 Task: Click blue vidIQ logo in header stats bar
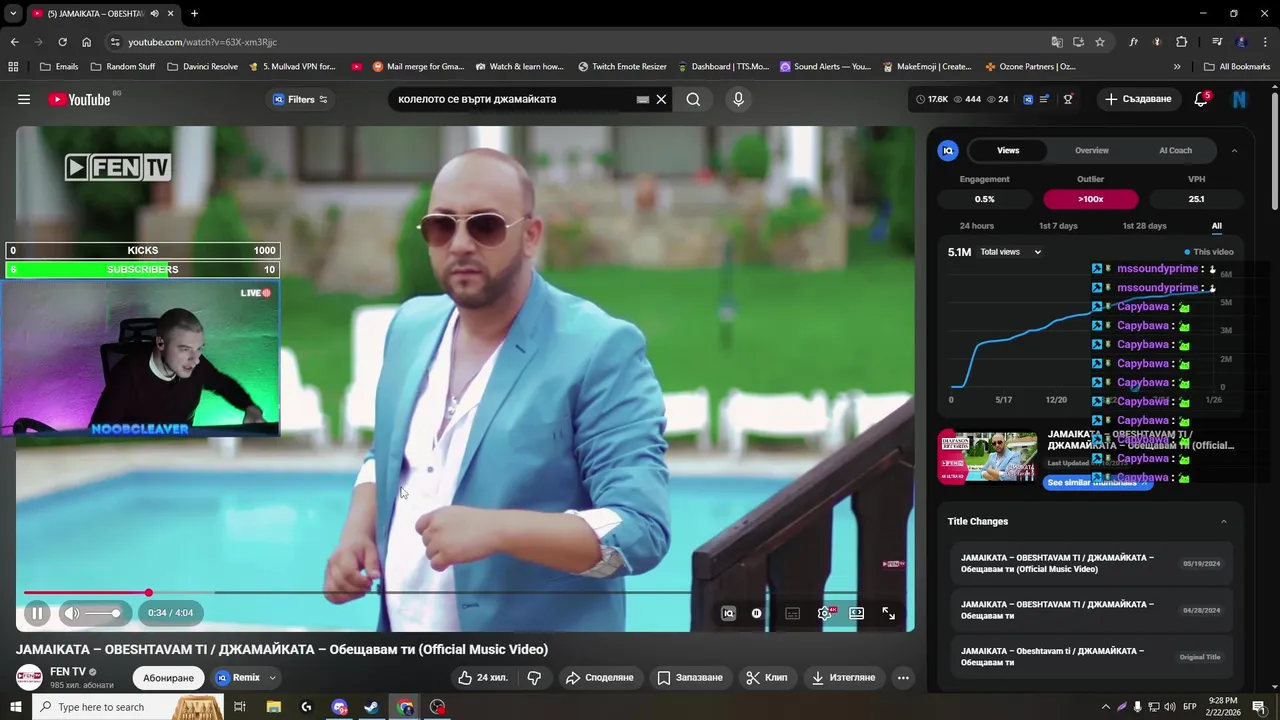pyautogui.click(x=1027, y=99)
